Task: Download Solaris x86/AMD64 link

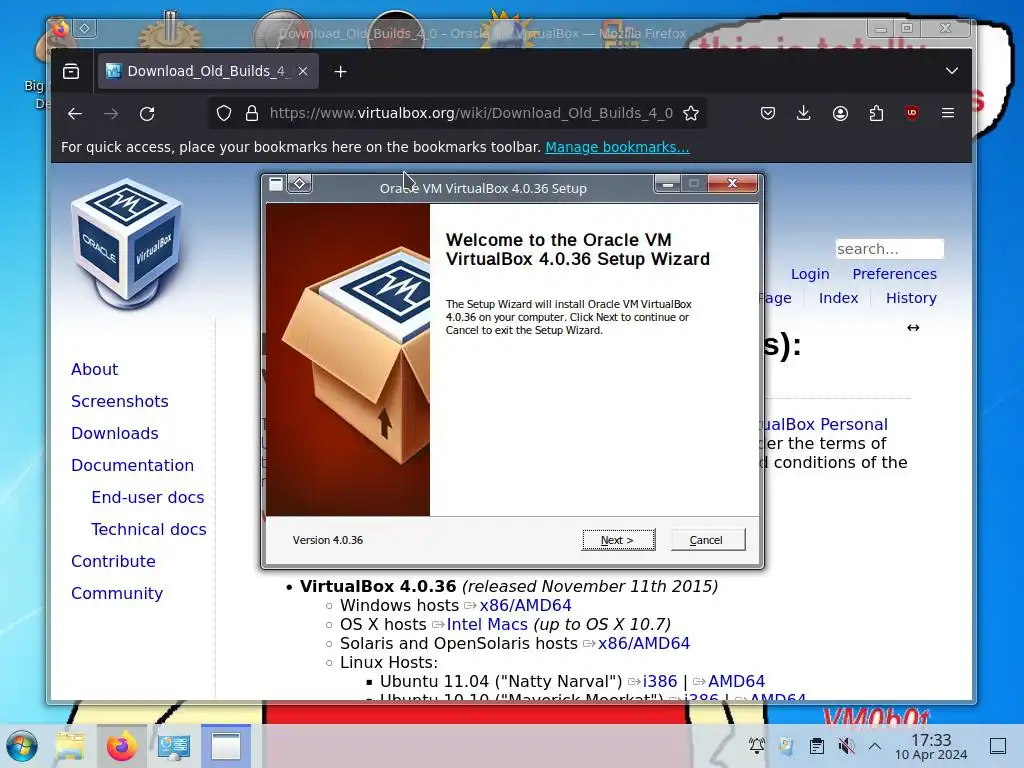Action: (x=643, y=643)
